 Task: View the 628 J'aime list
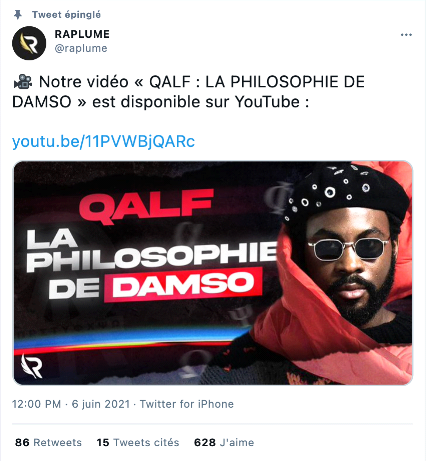click(224, 442)
